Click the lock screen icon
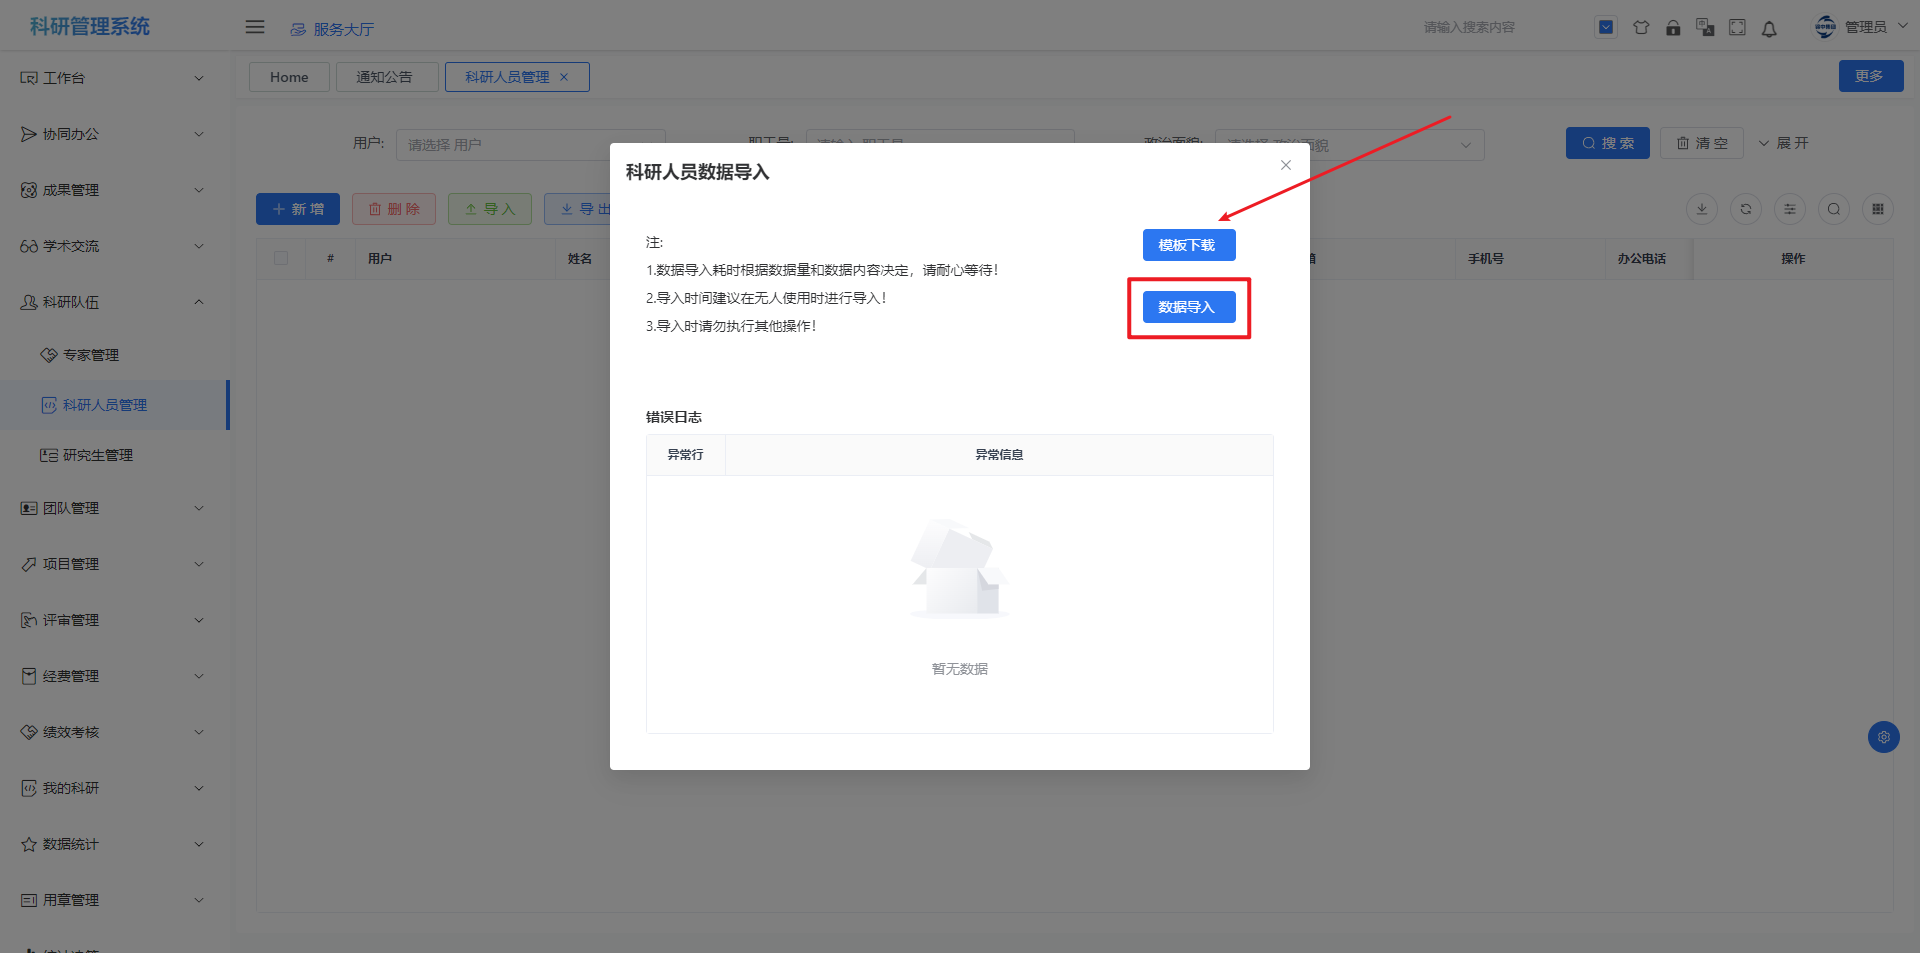 (x=1673, y=28)
